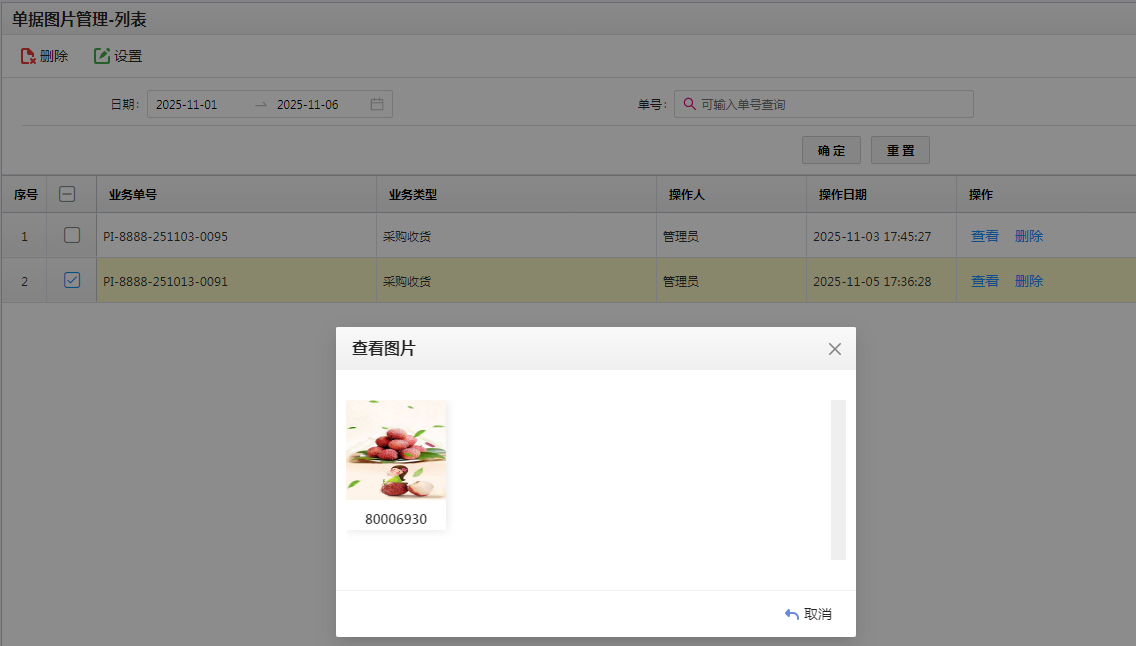Click the magnifier icon in search box
This screenshot has width=1136, height=646.
[x=689, y=104]
